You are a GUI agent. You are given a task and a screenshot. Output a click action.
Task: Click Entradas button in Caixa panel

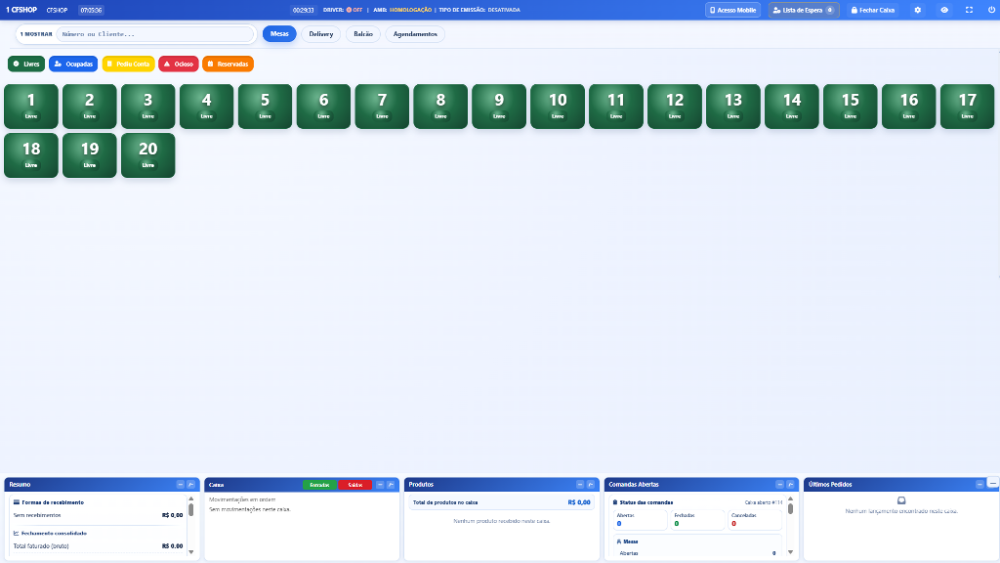tap(319, 485)
